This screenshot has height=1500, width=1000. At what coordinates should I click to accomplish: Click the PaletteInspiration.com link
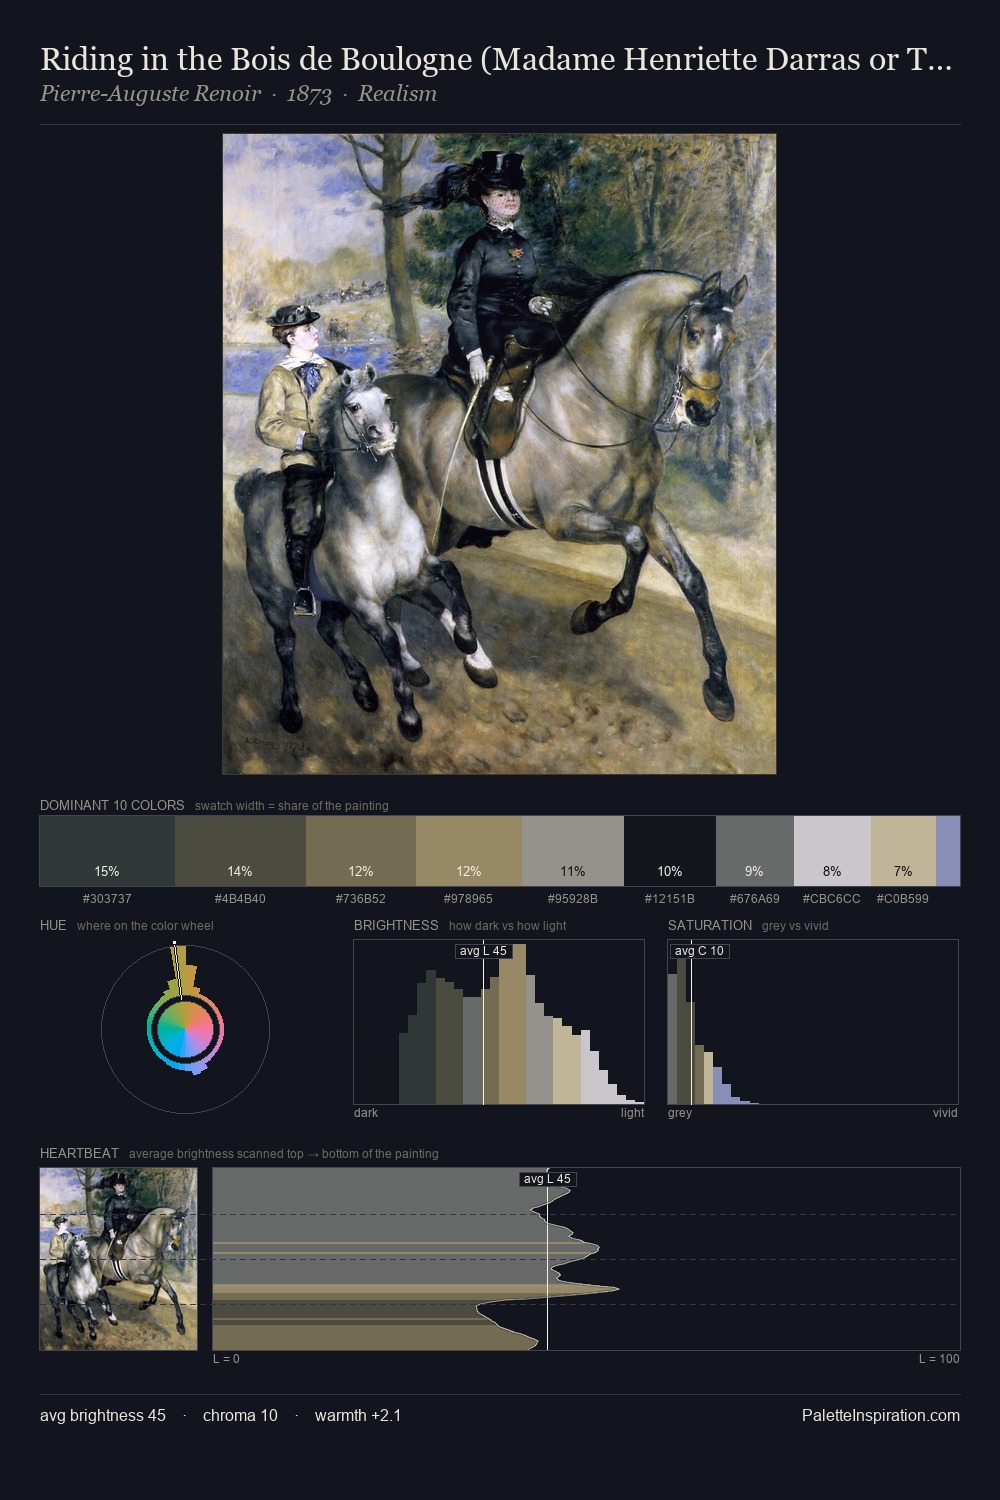click(x=881, y=1415)
